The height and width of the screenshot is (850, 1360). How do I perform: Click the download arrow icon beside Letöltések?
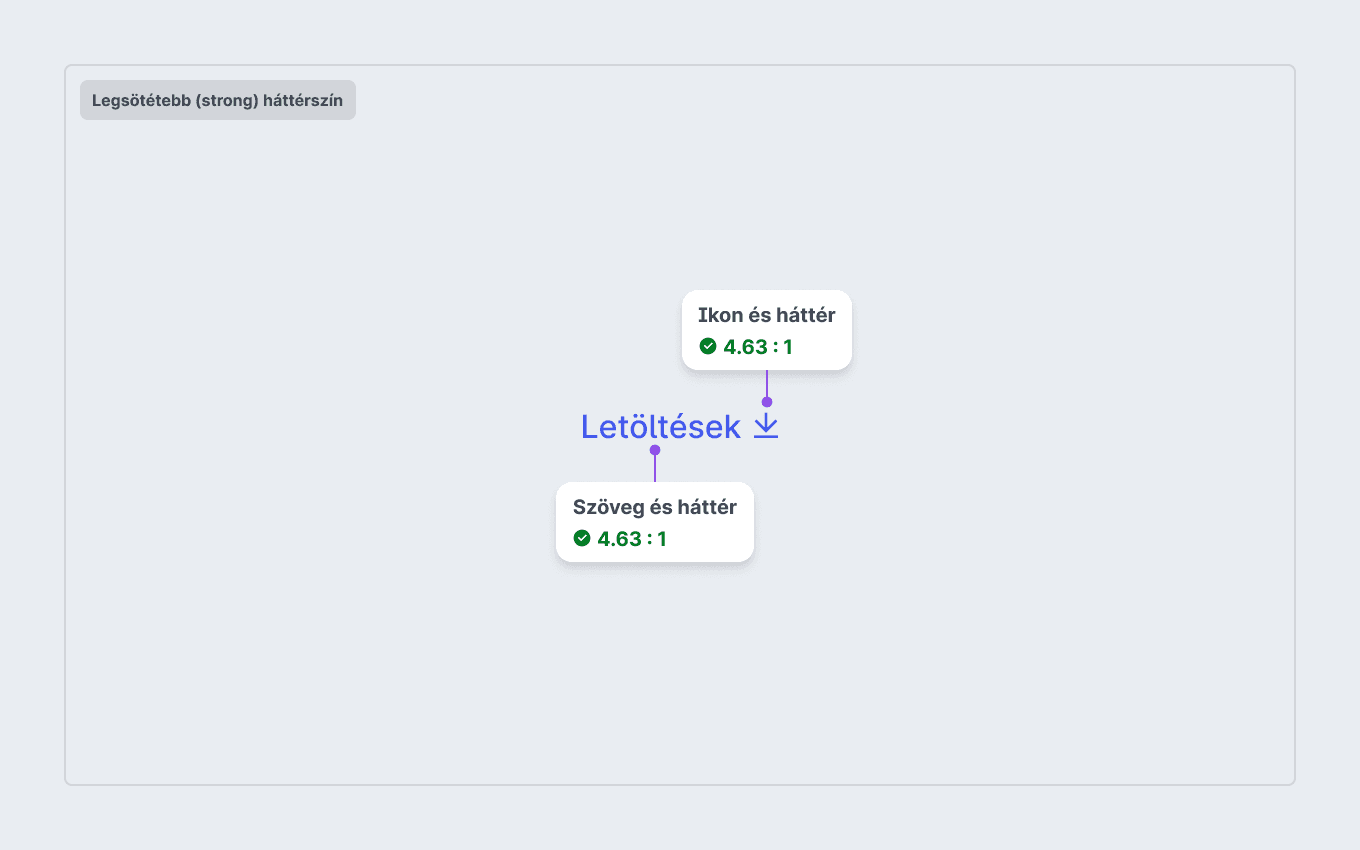point(766,426)
